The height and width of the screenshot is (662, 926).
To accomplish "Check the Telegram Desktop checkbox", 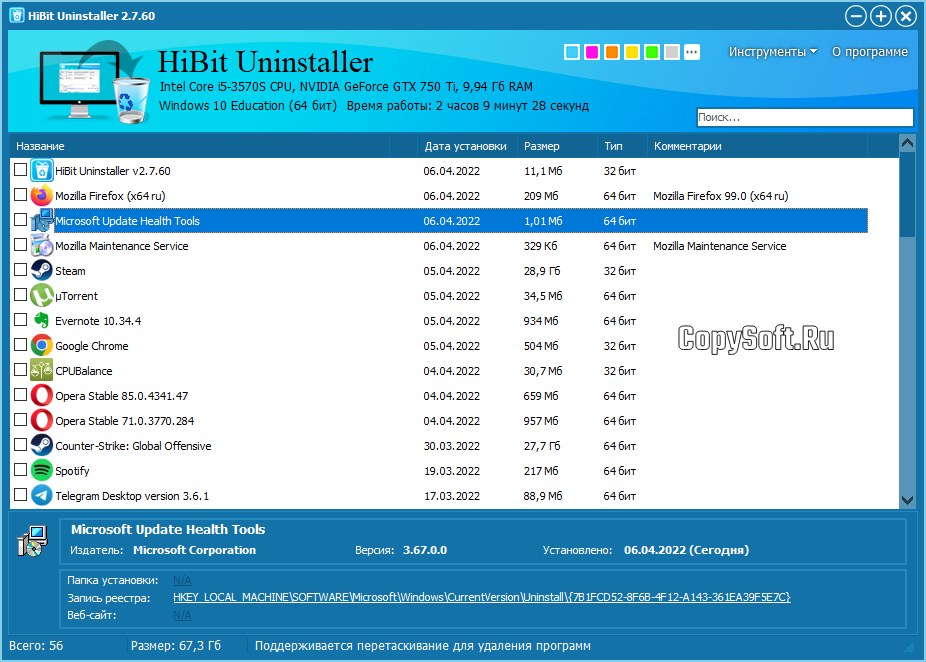I will (21, 494).
